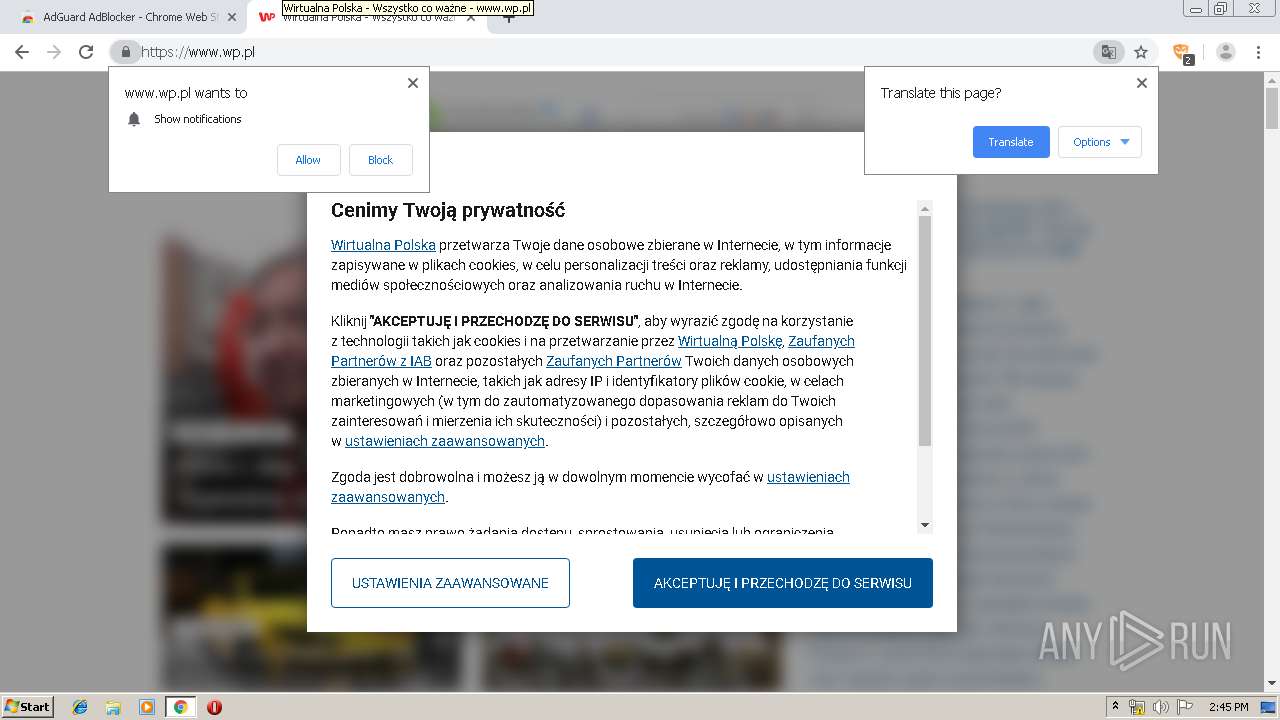Reload the current page
The width and height of the screenshot is (1280, 720).
(x=86, y=52)
